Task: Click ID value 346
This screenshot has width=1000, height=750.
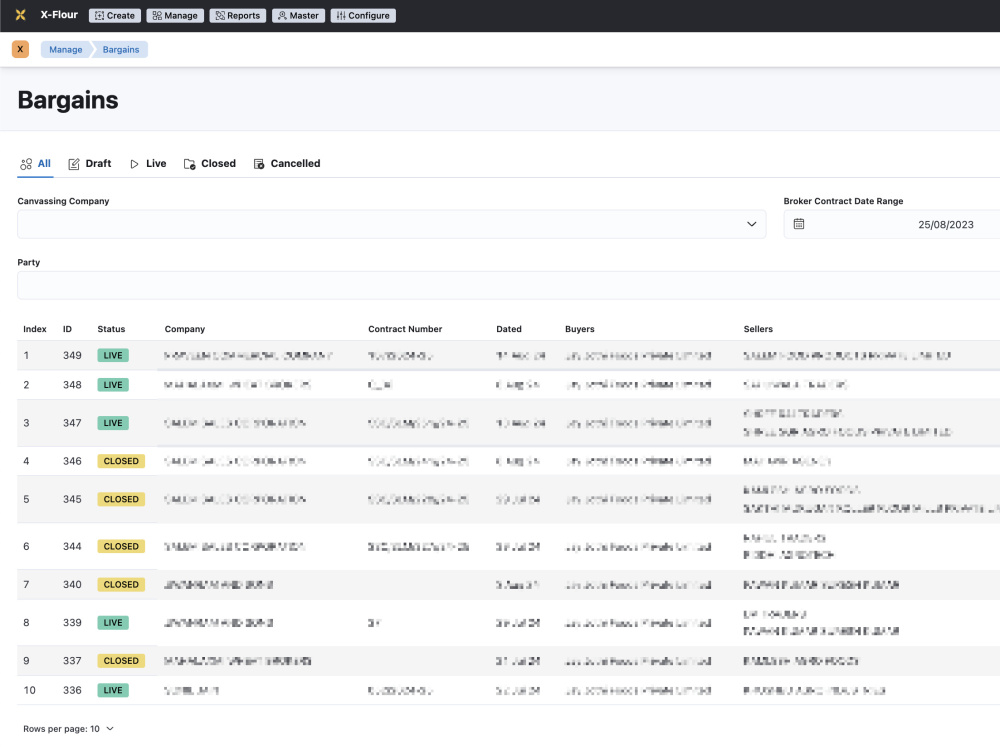Action: [x=72, y=461]
